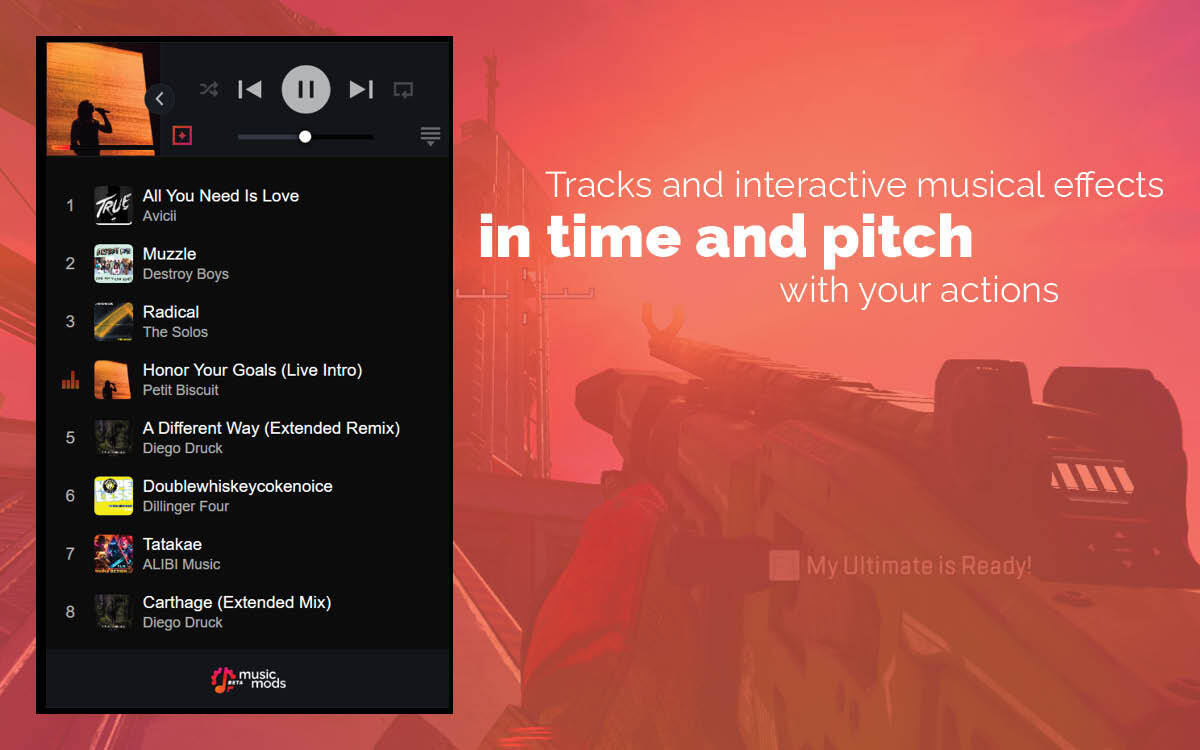Collapse player with left chevron
The image size is (1200, 750).
pos(159,98)
